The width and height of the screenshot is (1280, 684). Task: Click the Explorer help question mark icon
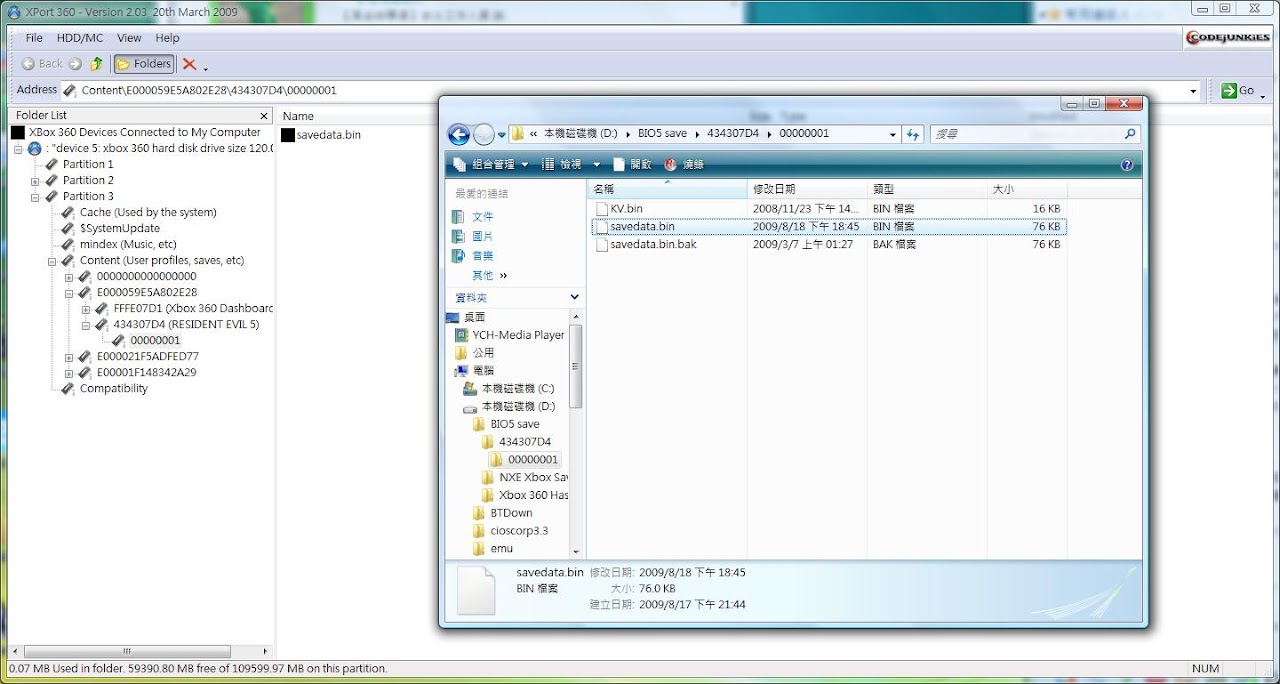[x=1127, y=165]
